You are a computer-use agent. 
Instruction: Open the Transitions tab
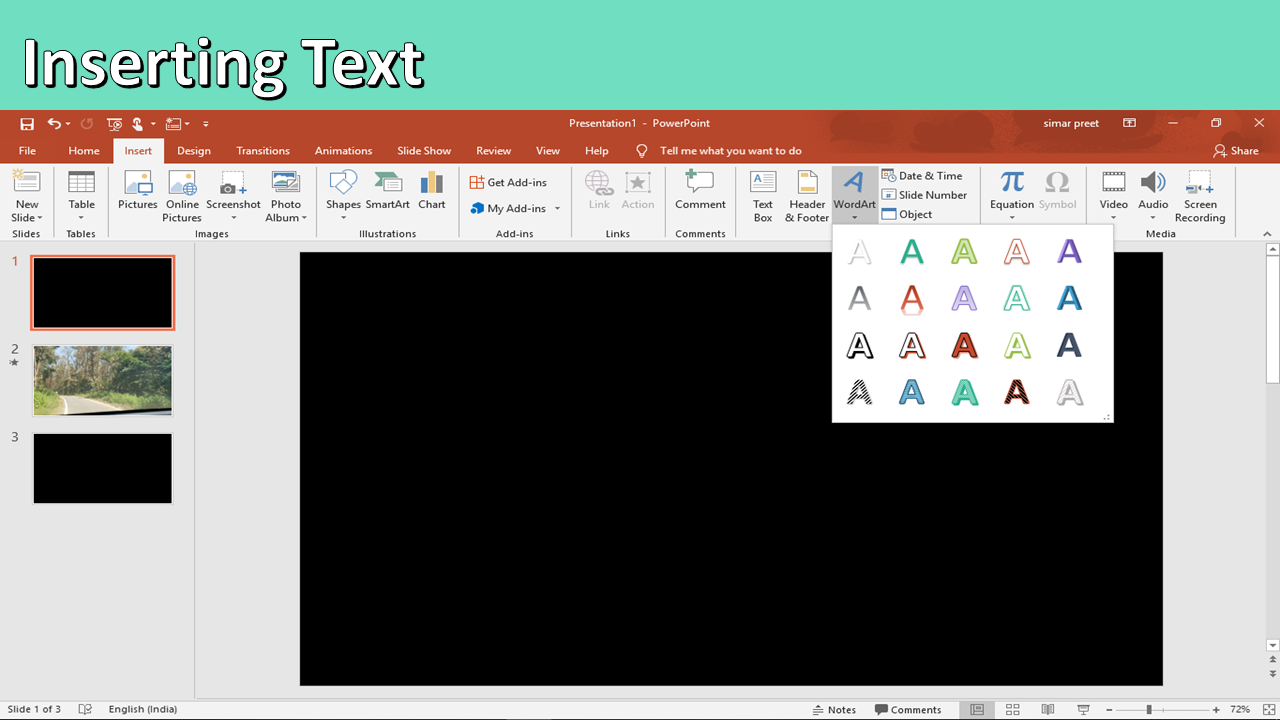point(263,151)
